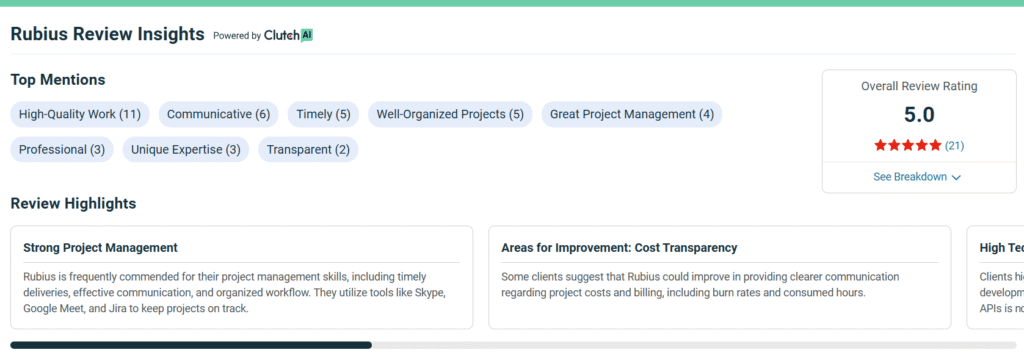Open the Strong Project Management highlight card
The width and height of the screenshot is (1024, 361).
242,277
